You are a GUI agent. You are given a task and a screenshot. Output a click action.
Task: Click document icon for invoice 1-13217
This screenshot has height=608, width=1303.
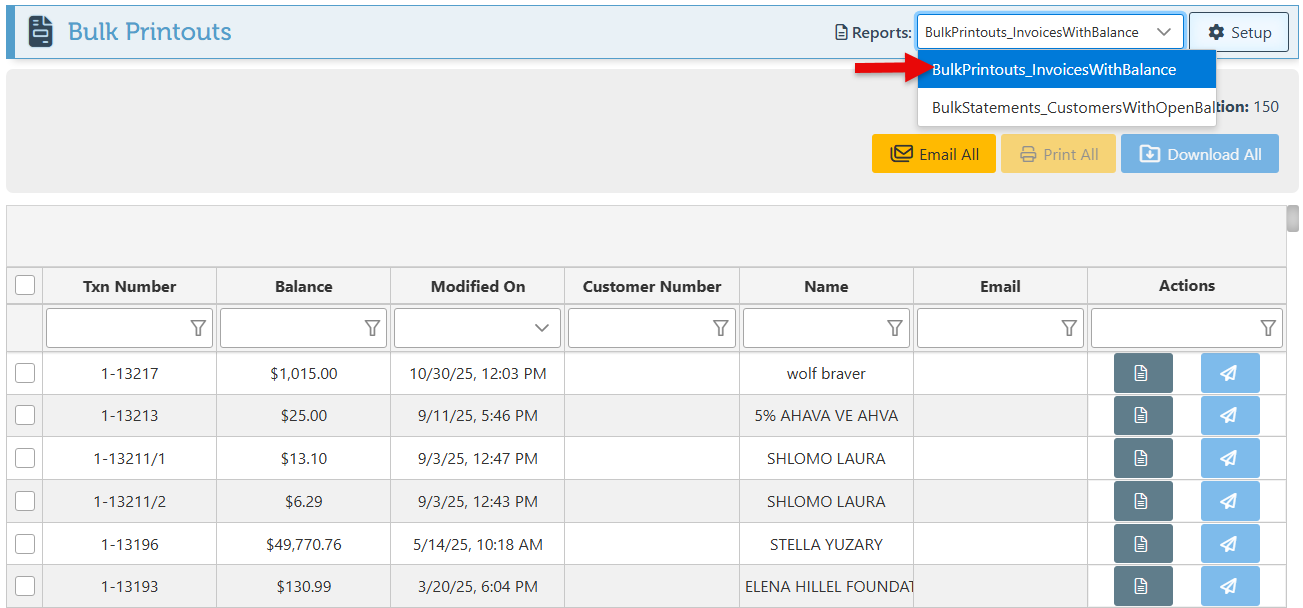(1141, 374)
